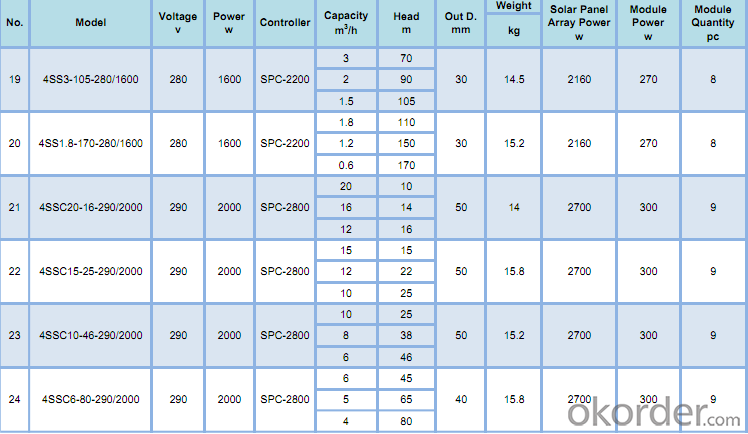Click the Solar Panel Array Power header
Image resolution: width=748 pixels, height=434 pixels.
click(x=579, y=22)
